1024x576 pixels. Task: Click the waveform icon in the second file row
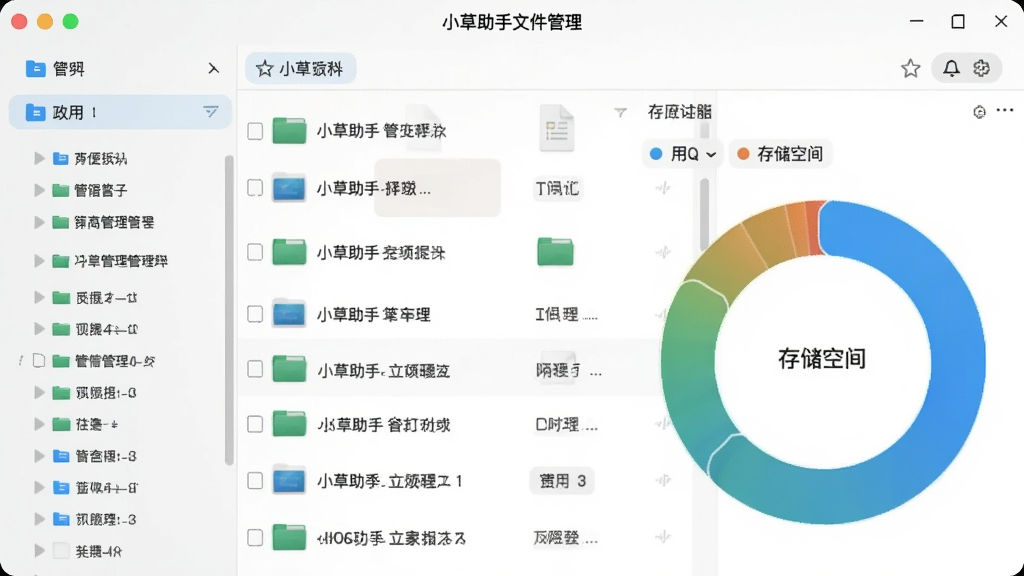[x=663, y=188]
